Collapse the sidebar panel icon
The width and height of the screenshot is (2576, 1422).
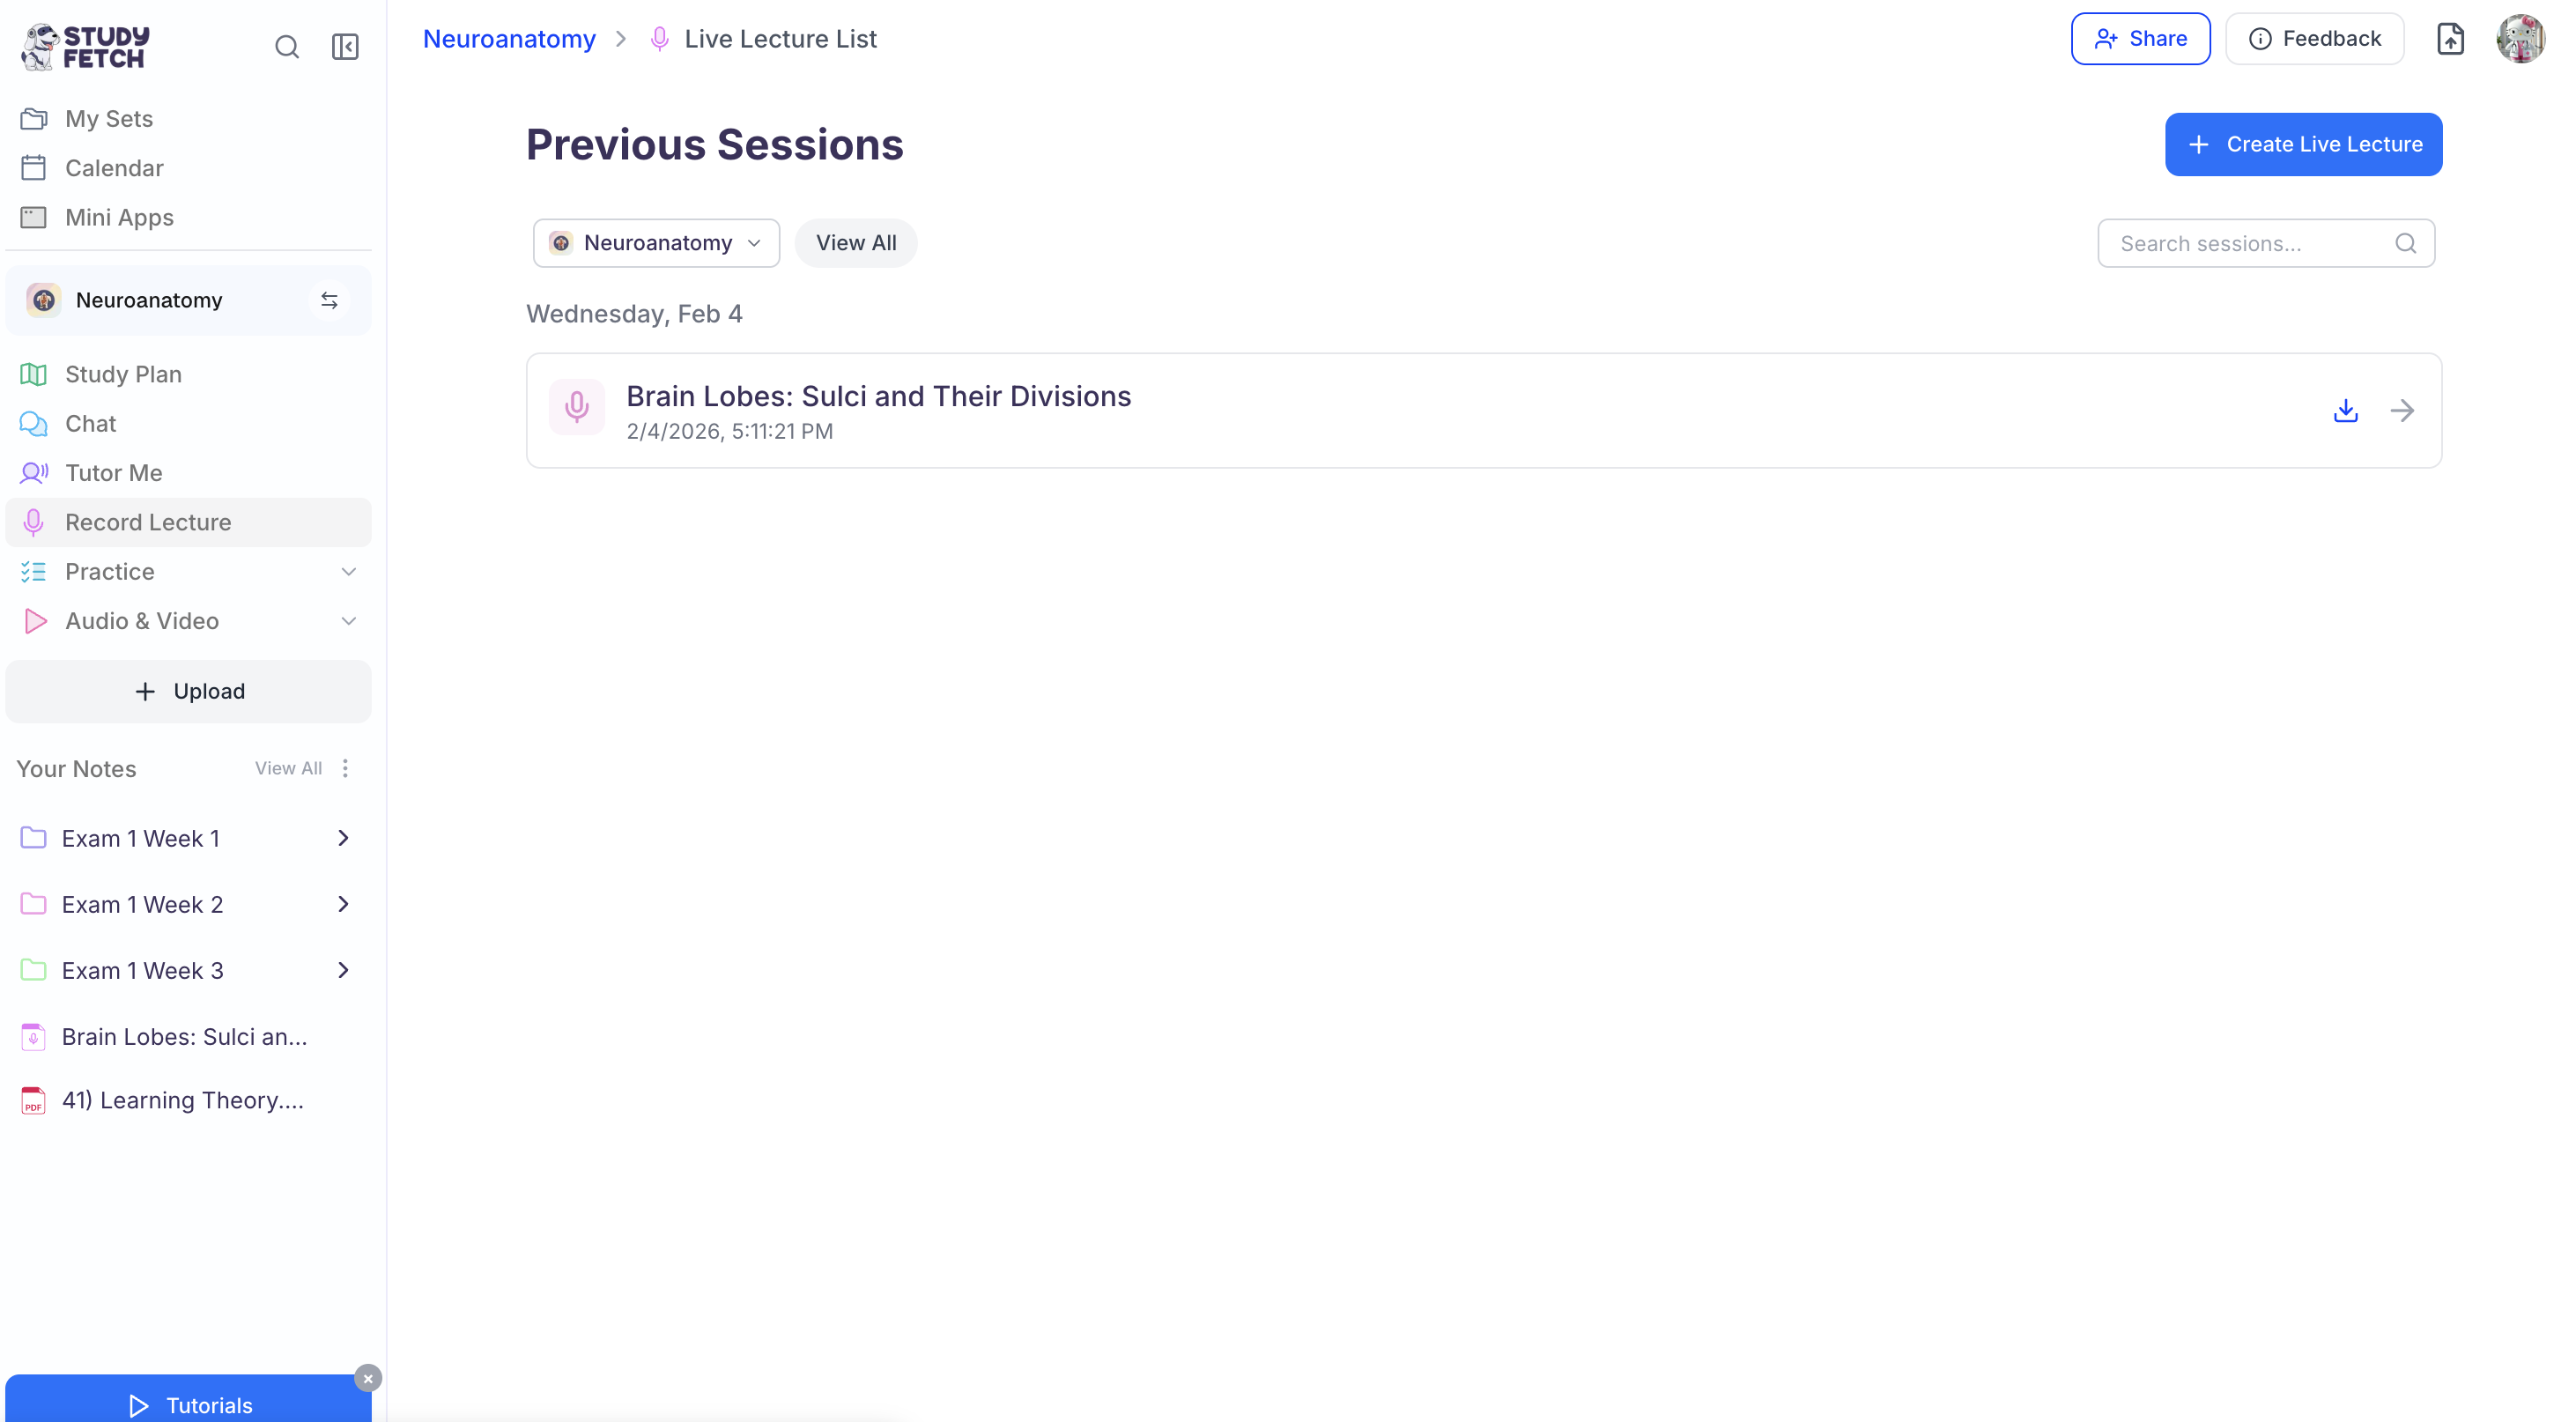345,47
